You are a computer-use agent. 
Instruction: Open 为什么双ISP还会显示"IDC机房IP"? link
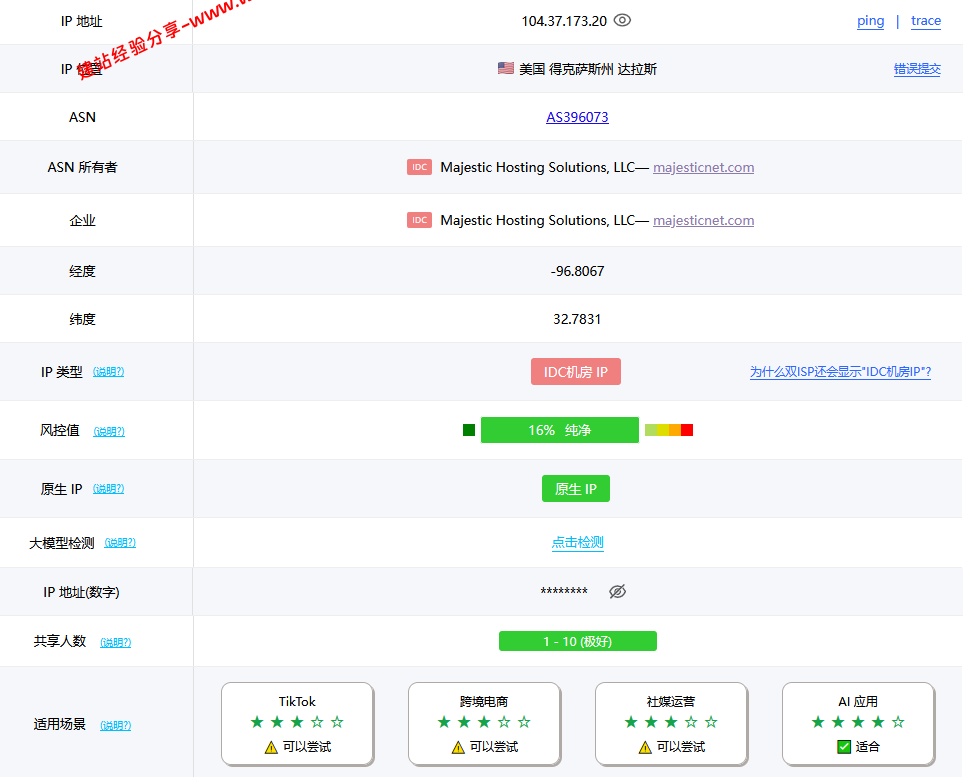coord(840,372)
